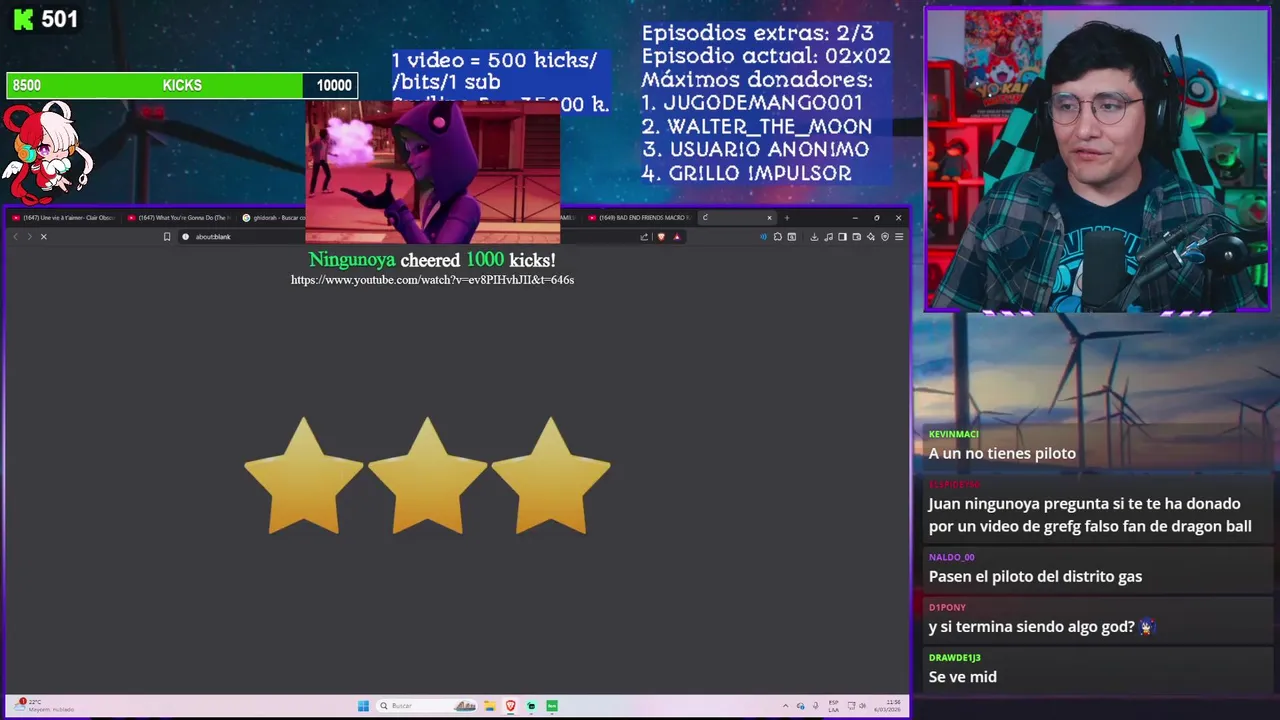
Task: Switch to the 'Une vie à t'aimer' YouTube tab
Action: [63, 218]
